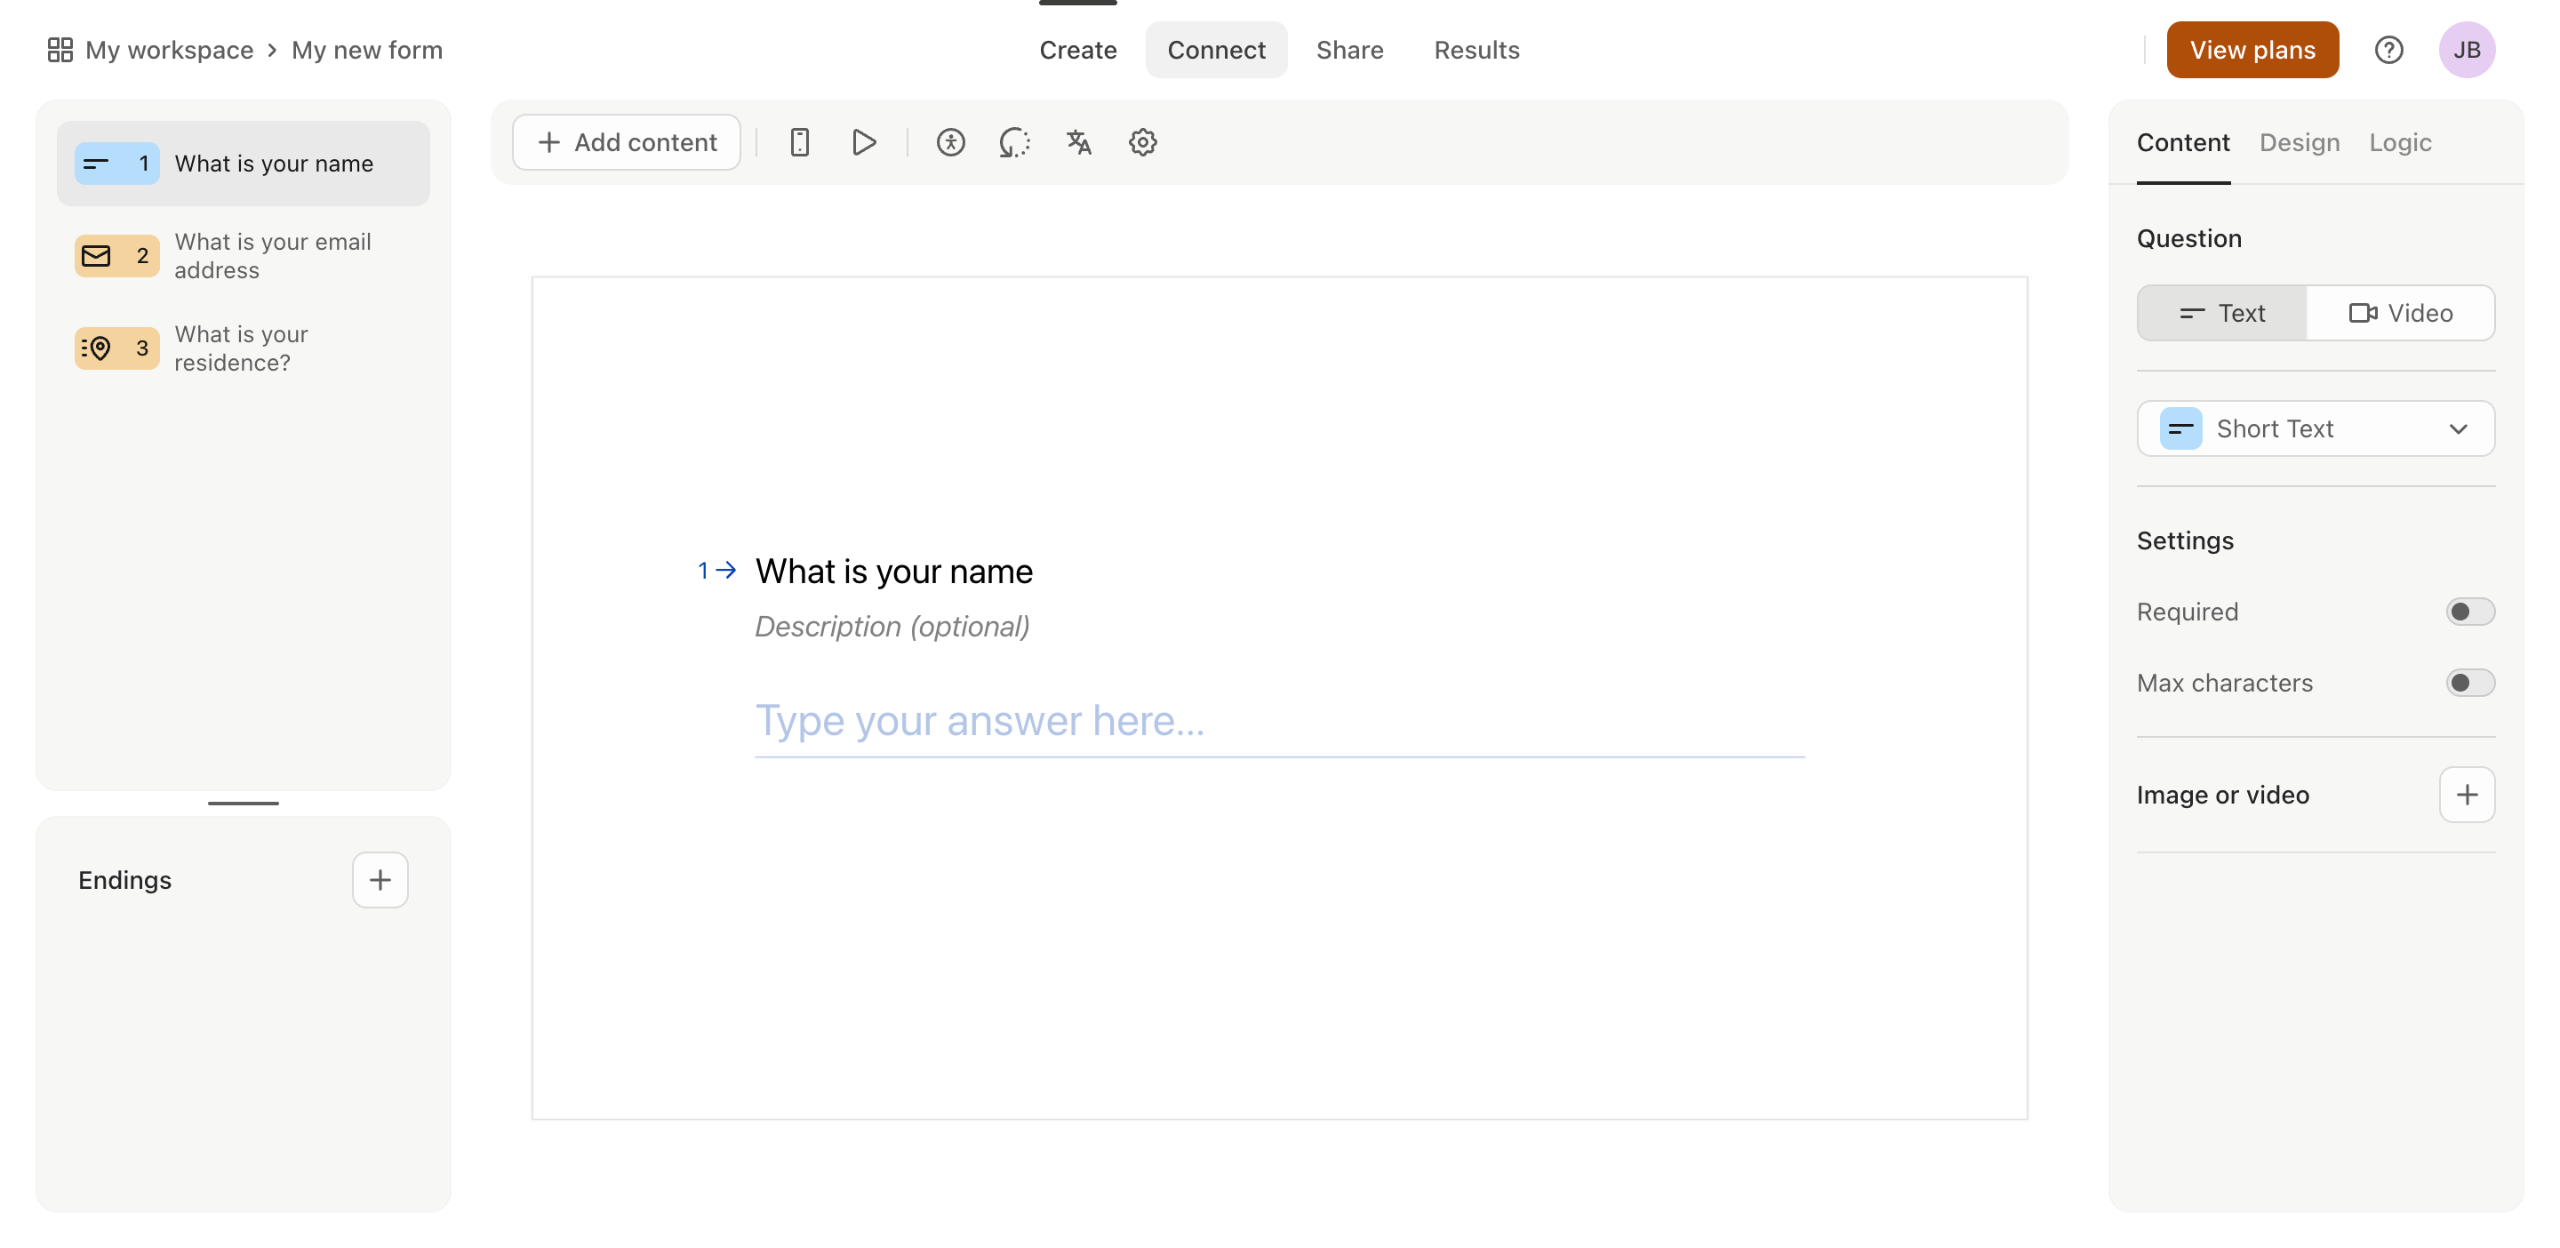Select question 3 What is your residence
Image resolution: width=2560 pixels, height=1248 pixels.
(242, 348)
